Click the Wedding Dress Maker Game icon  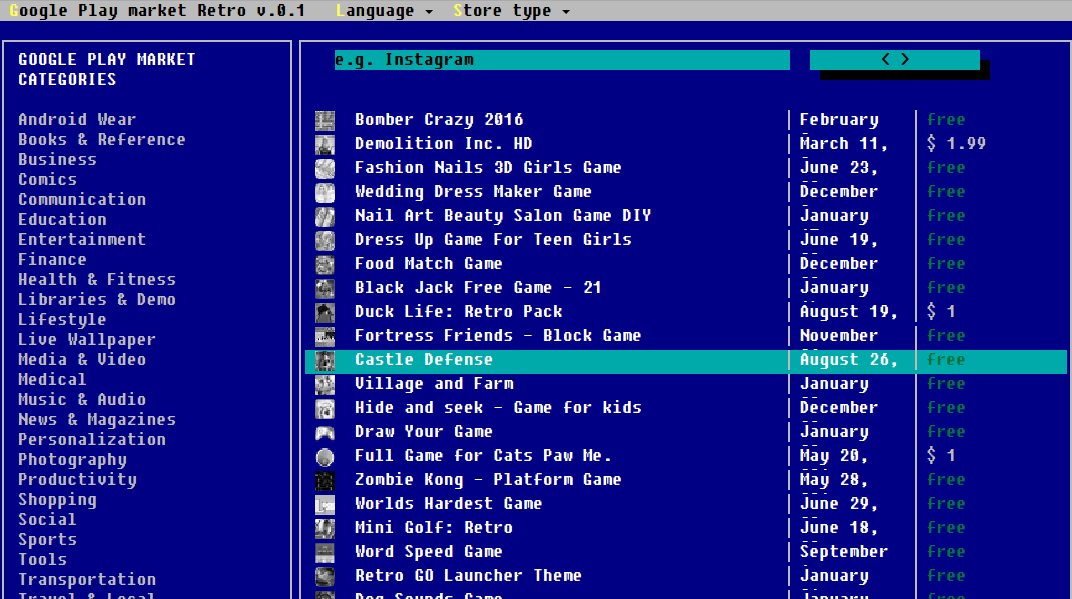click(325, 192)
